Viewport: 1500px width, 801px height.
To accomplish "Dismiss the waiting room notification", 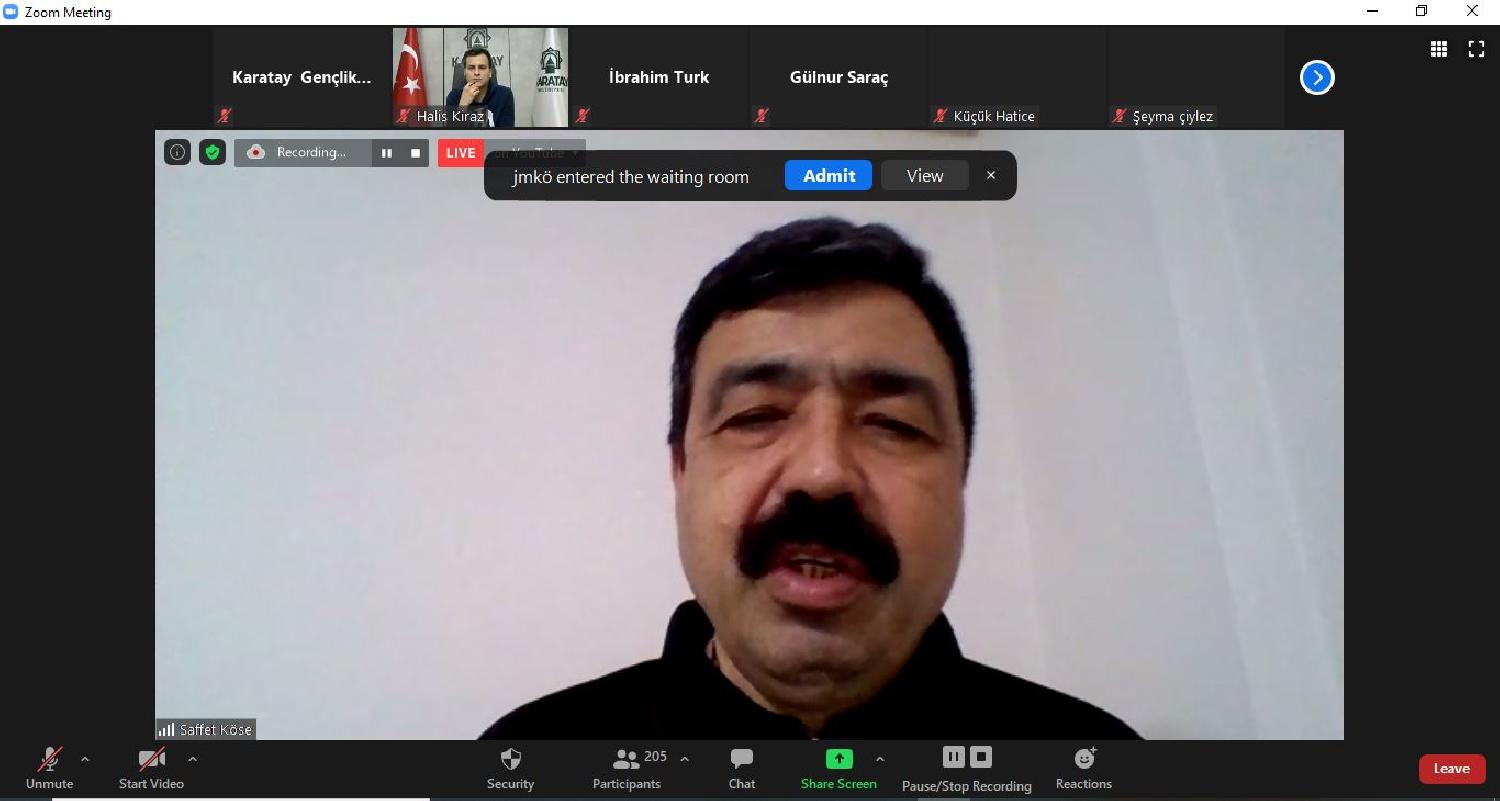I will [x=991, y=176].
